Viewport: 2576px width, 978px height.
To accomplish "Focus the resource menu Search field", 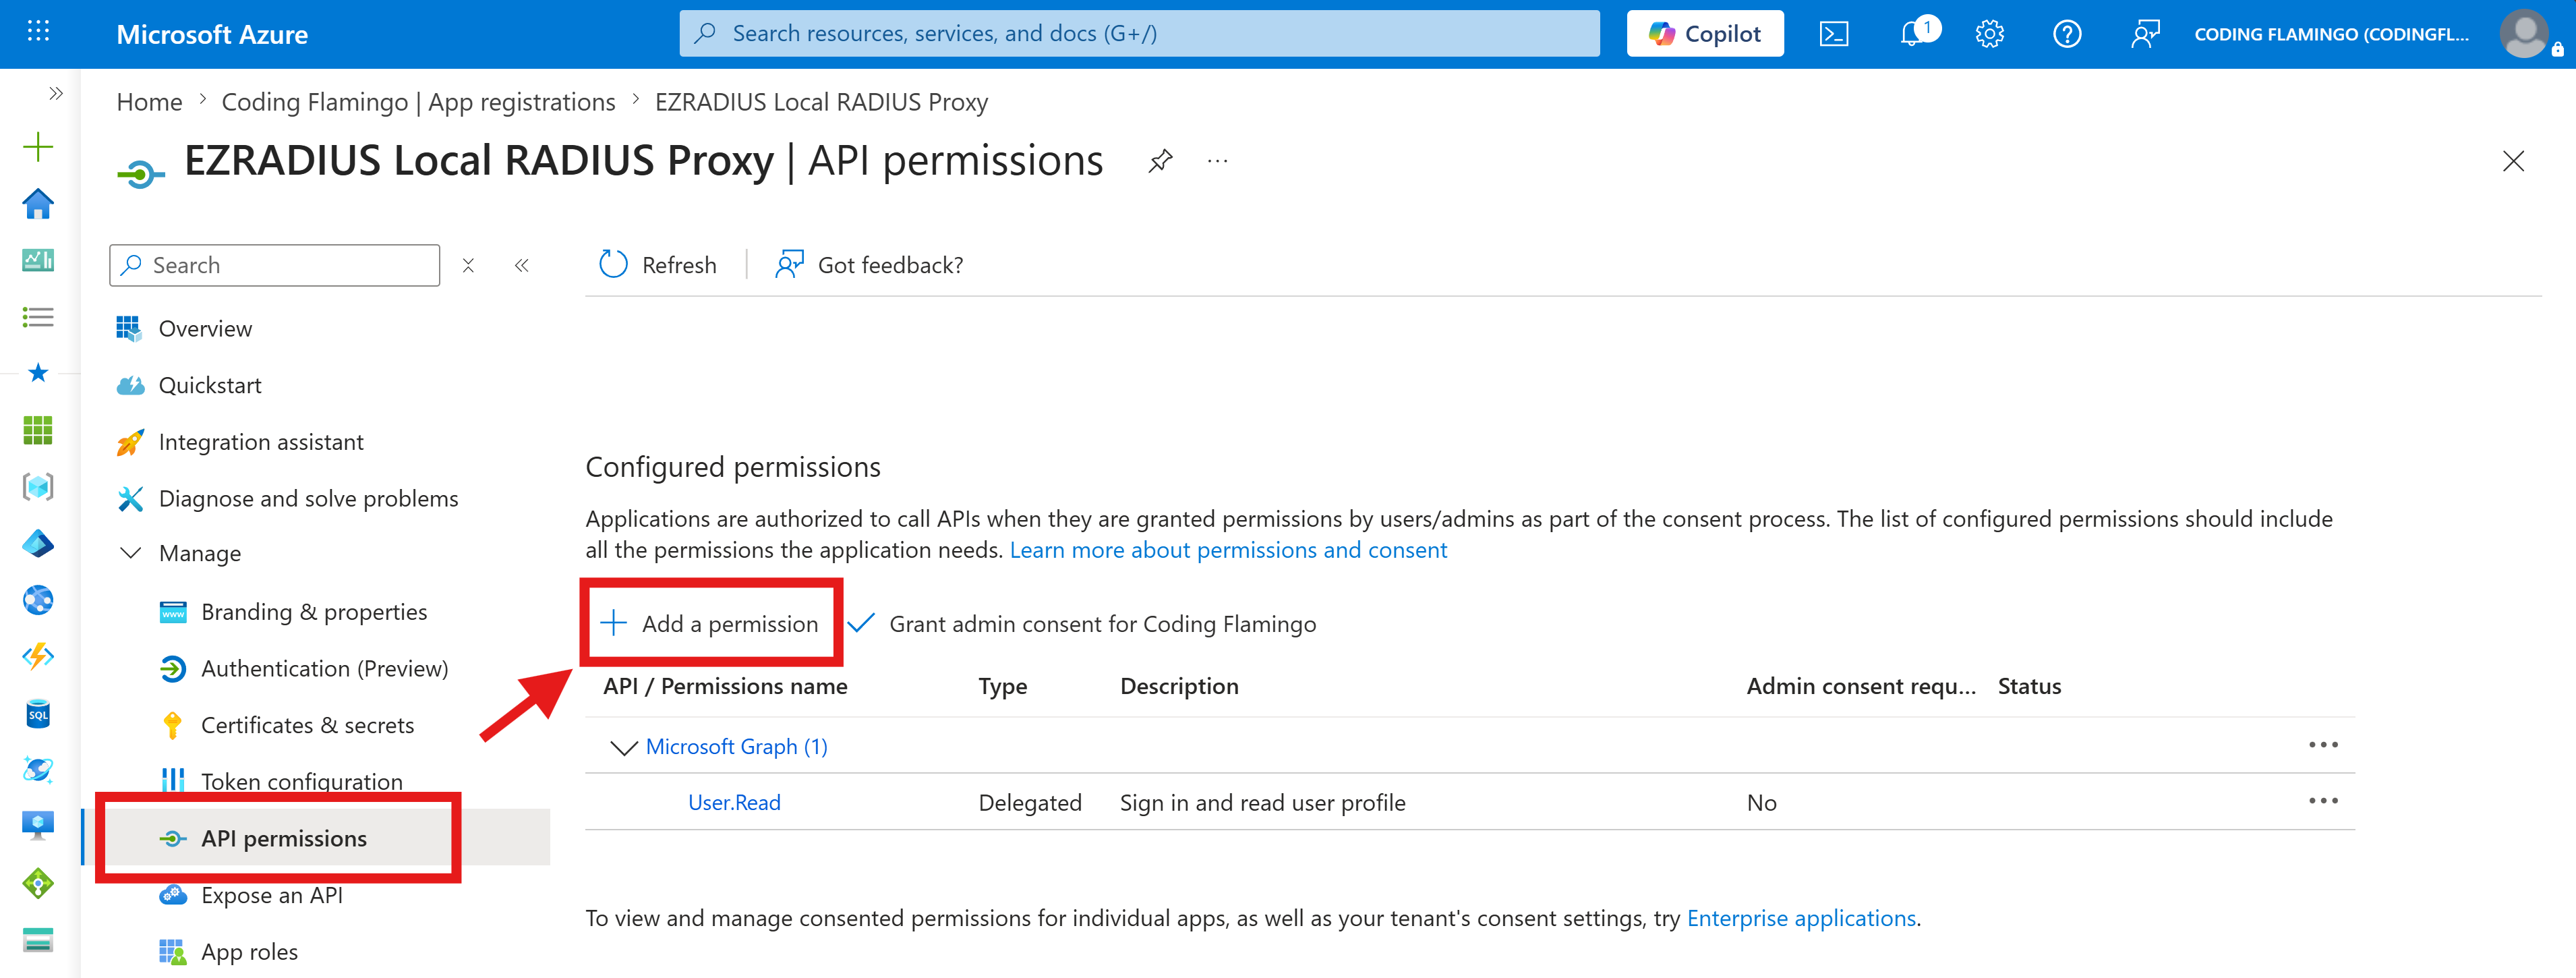I will 274,265.
